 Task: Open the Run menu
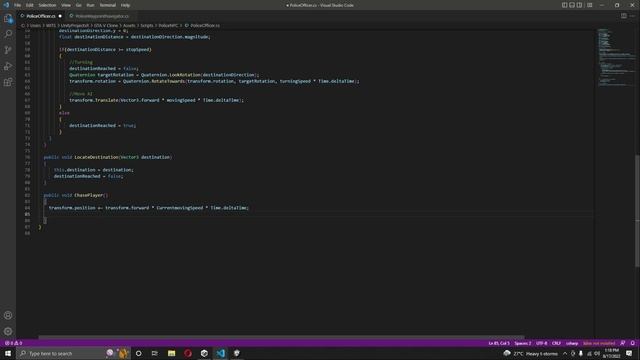pos(90,5)
